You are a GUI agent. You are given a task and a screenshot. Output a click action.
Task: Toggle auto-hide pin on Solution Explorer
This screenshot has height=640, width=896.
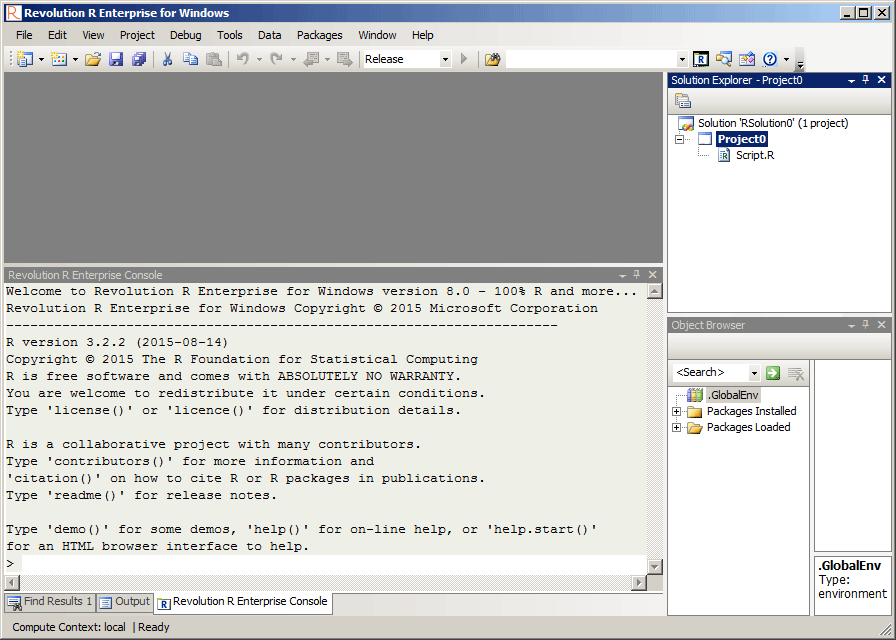[866, 80]
